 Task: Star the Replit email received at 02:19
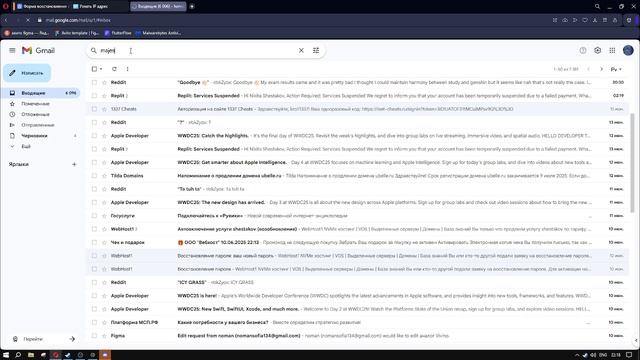pyautogui.click(x=104, y=96)
